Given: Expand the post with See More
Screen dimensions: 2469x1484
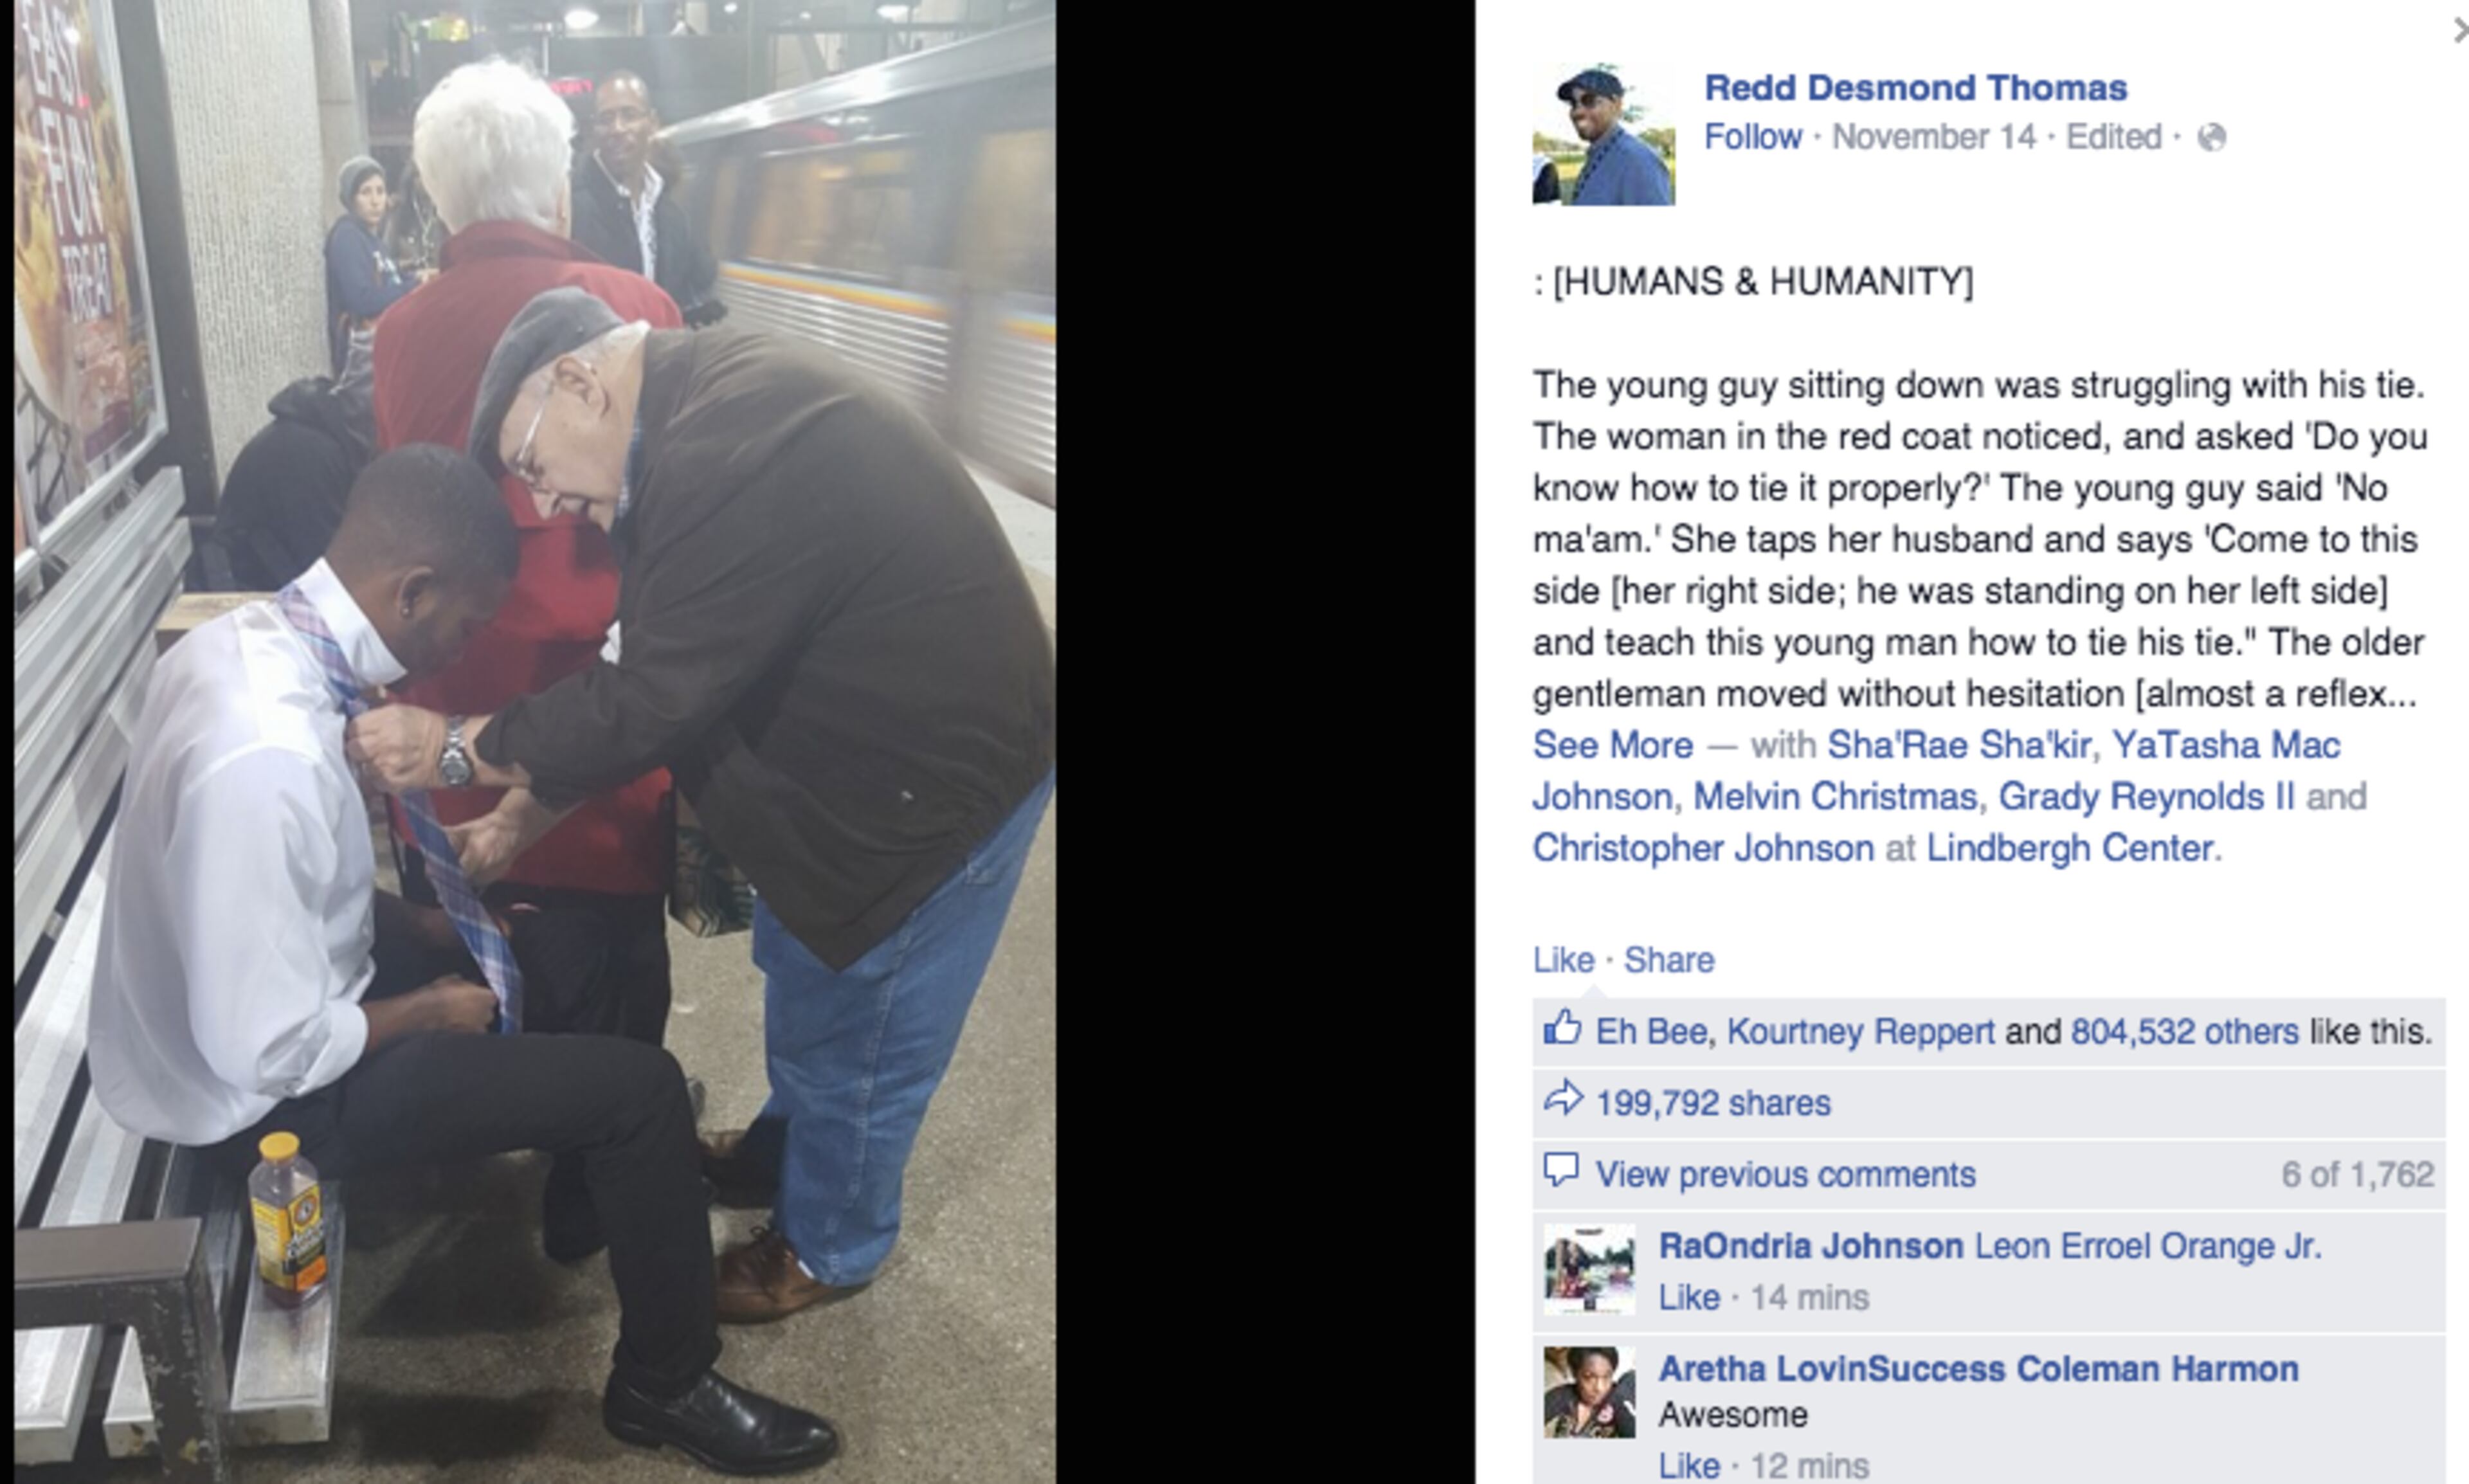Looking at the screenshot, I should 1613,745.
